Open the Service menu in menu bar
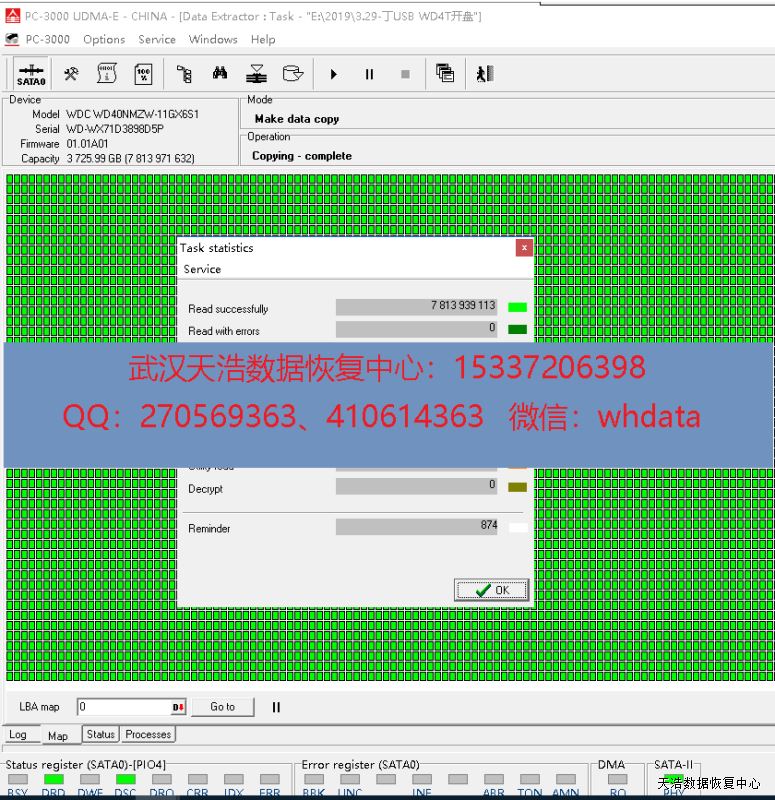The image size is (775, 800). 157,39
